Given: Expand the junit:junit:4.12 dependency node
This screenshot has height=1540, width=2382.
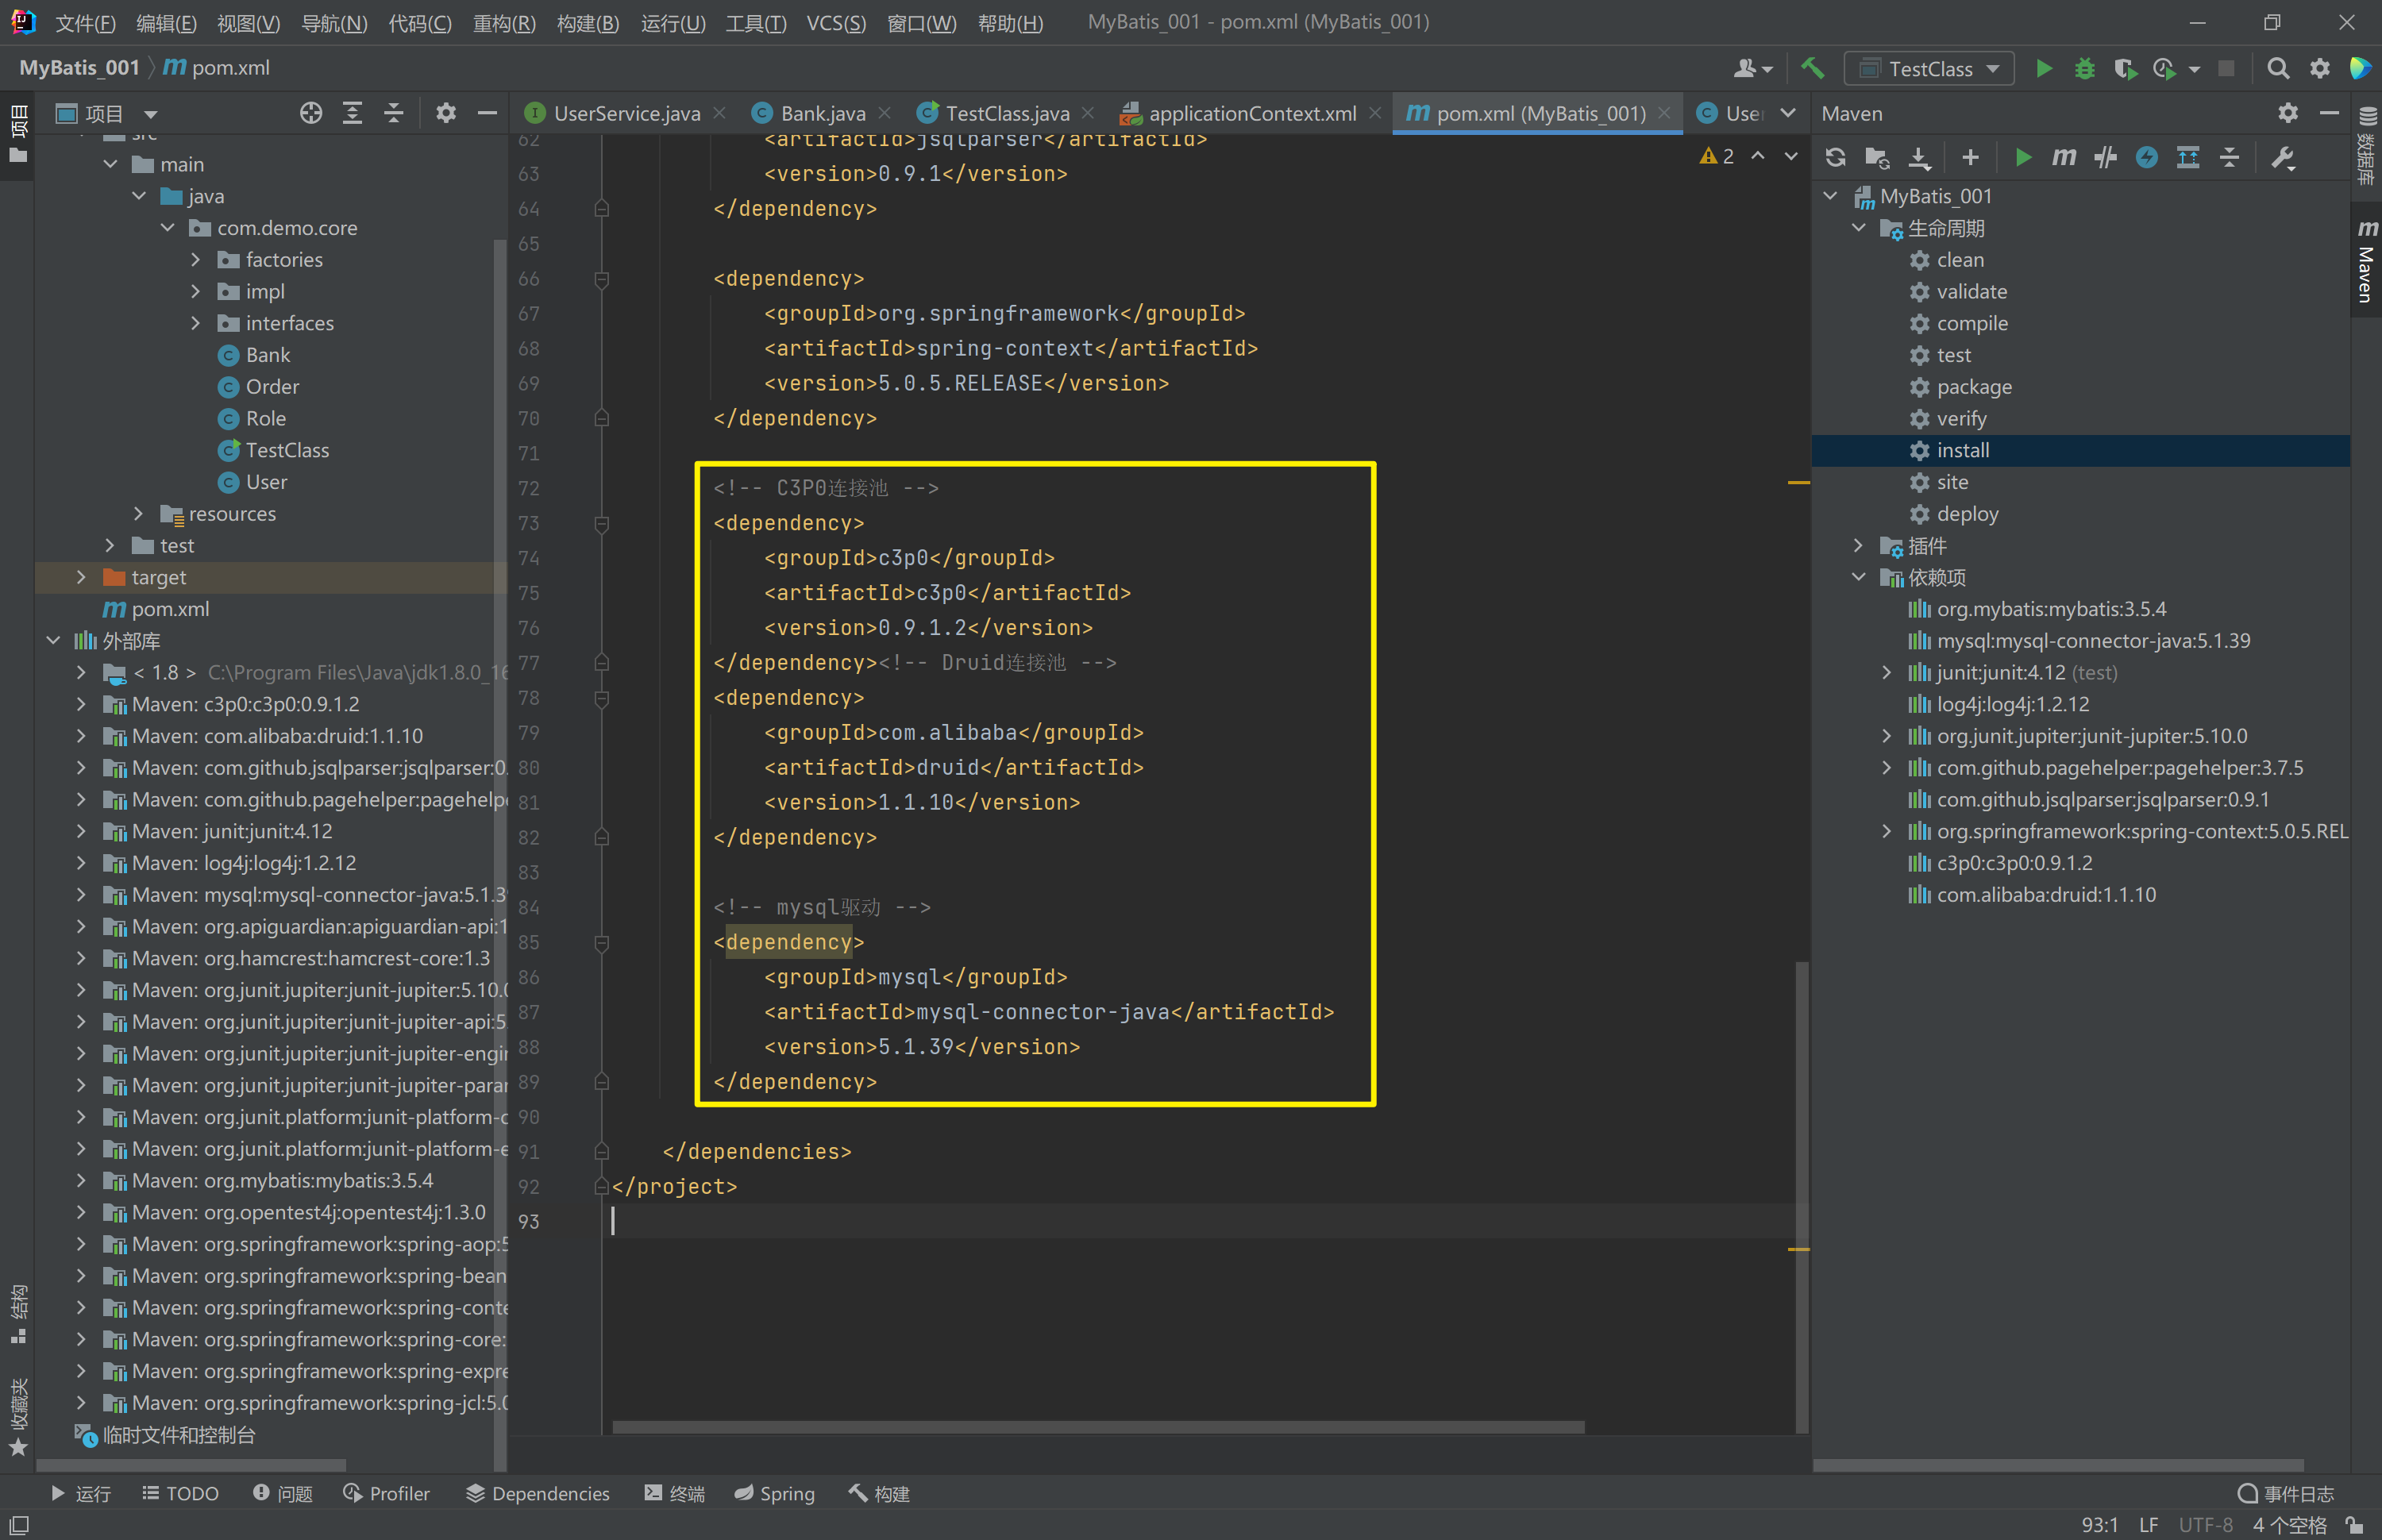Looking at the screenshot, I should coord(1886,673).
